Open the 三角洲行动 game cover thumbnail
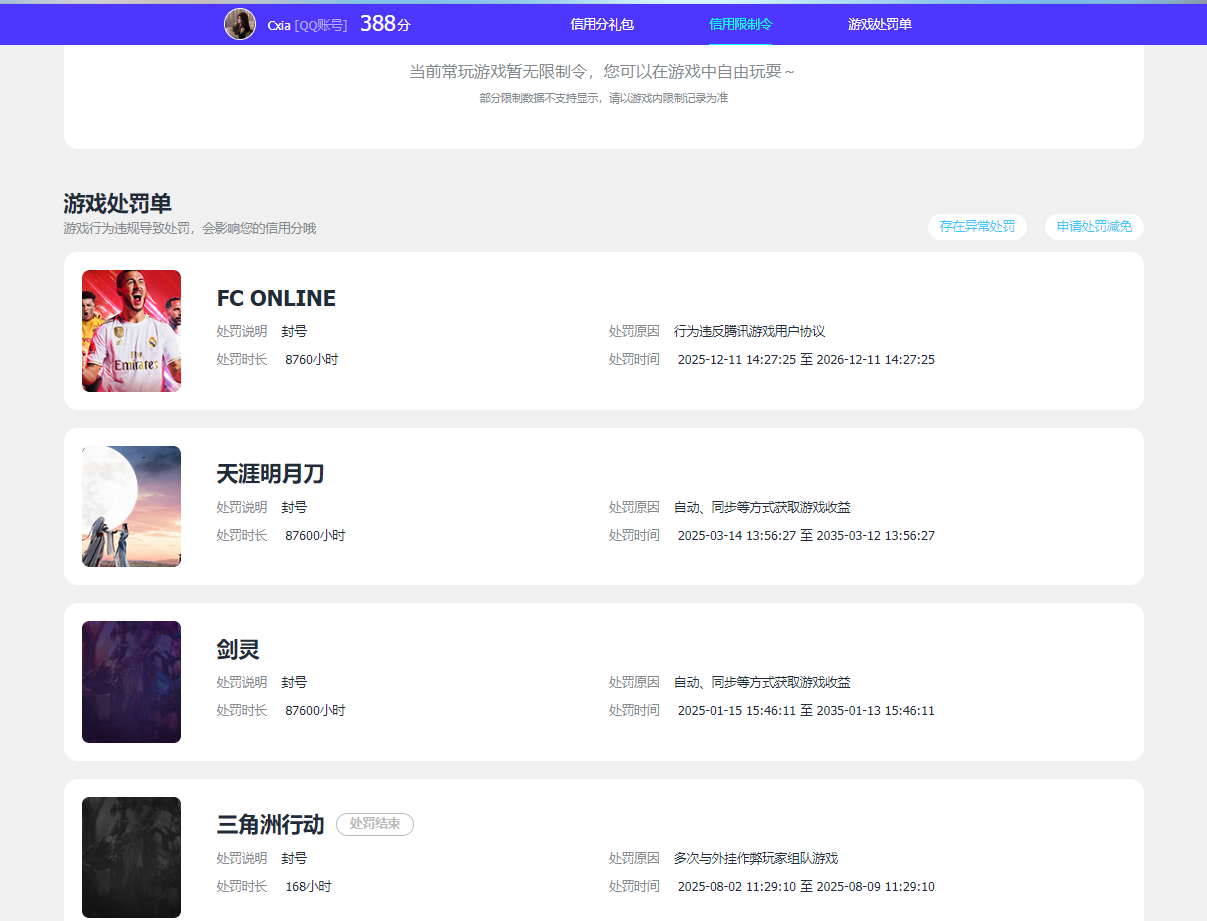 click(x=131, y=858)
